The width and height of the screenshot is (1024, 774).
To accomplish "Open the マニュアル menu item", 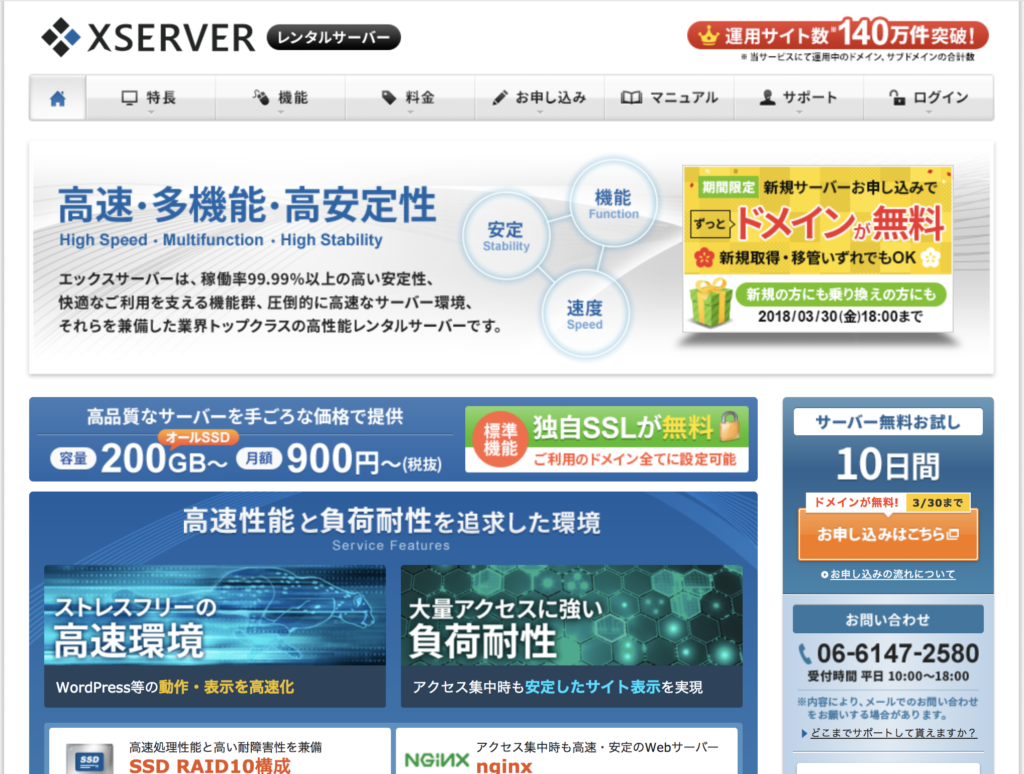I will click(x=669, y=98).
